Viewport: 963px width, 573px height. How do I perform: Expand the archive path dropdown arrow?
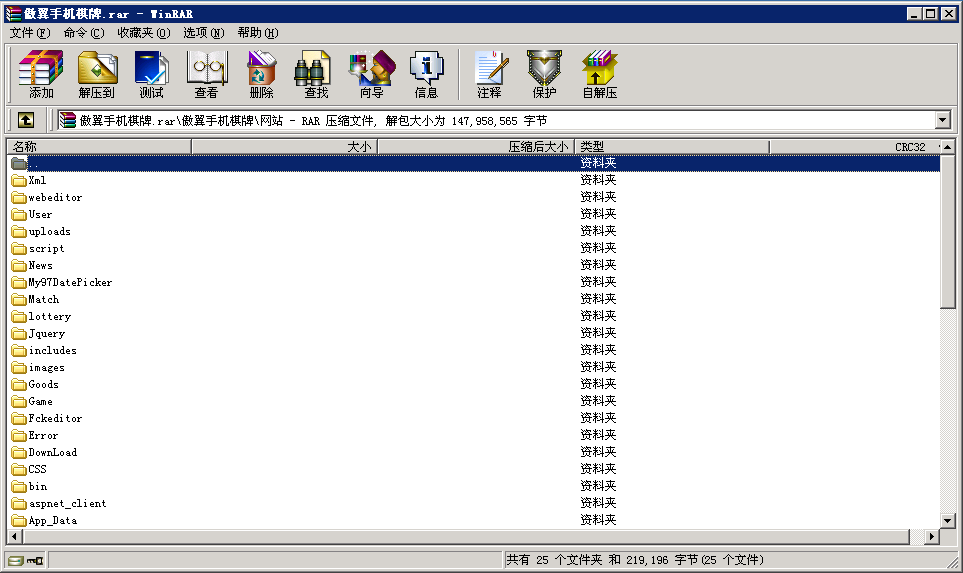tap(942, 120)
